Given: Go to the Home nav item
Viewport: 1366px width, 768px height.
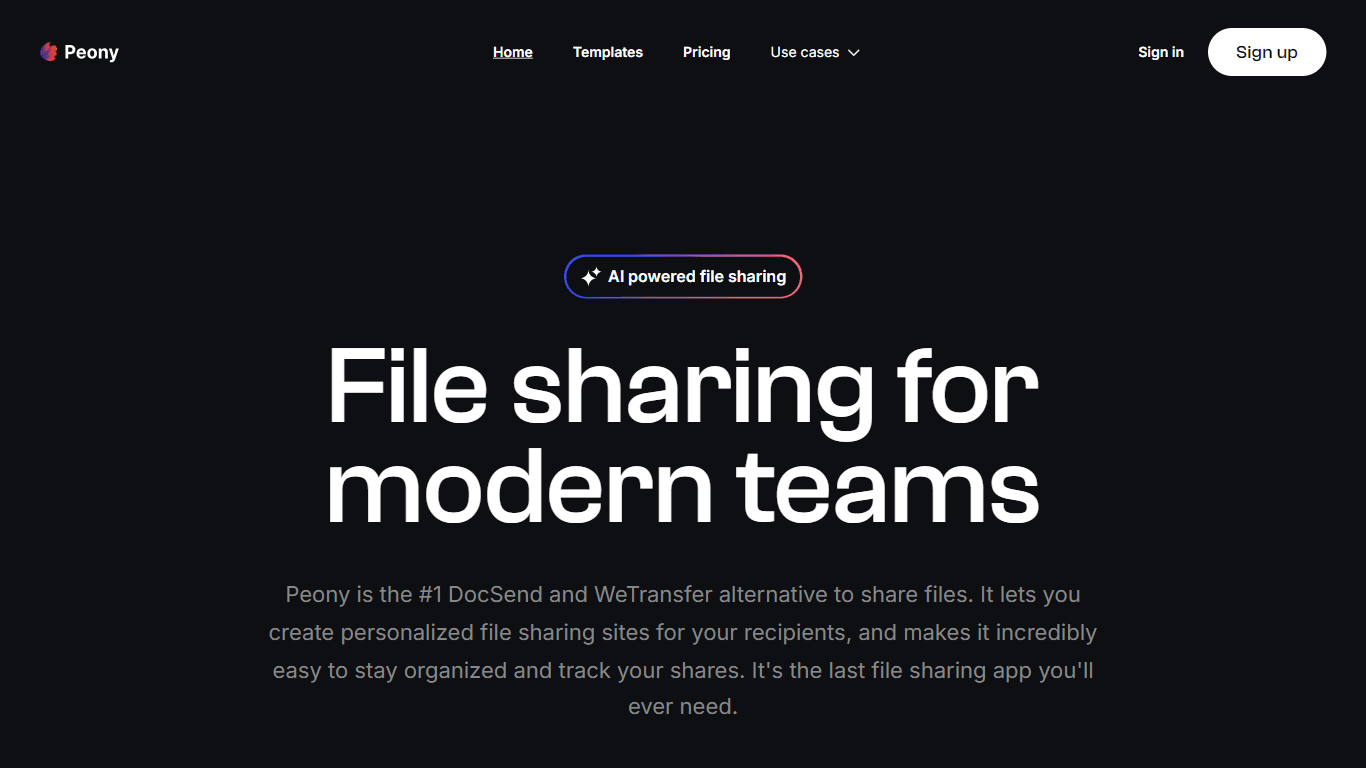Looking at the screenshot, I should coord(513,52).
